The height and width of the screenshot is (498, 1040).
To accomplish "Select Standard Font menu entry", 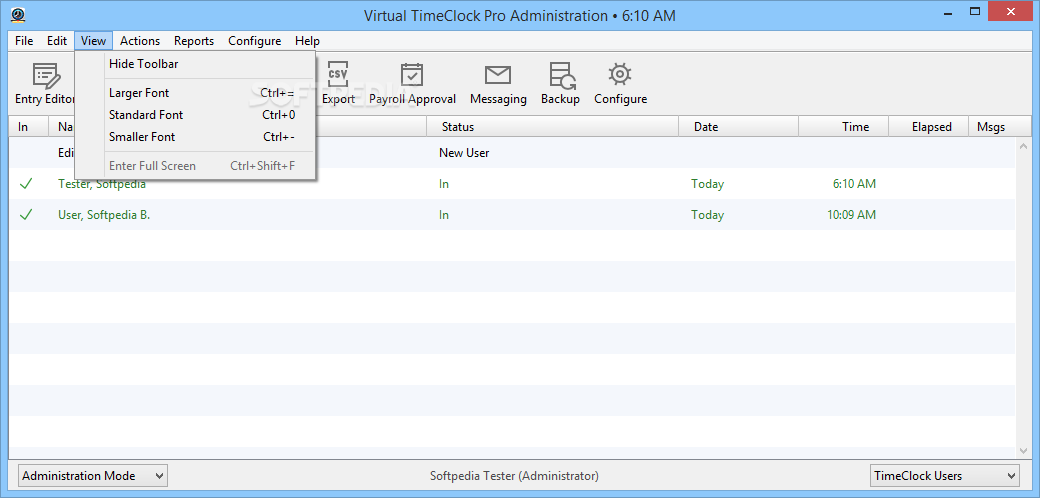I will 195,115.
